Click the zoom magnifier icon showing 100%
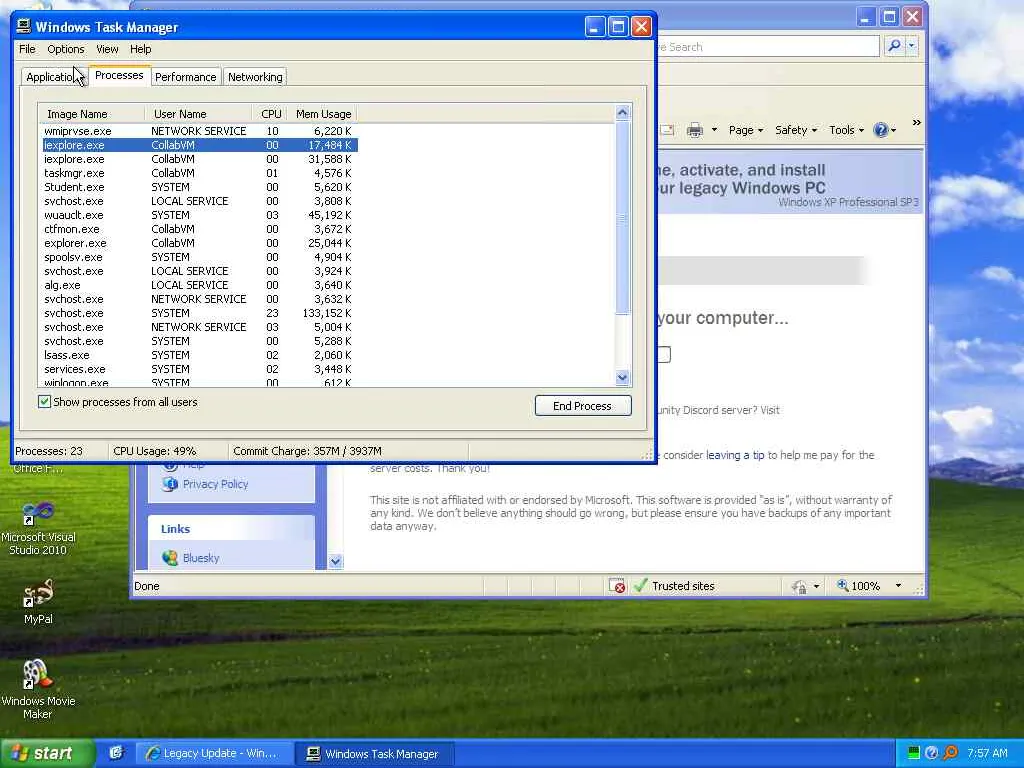The width and height of the screenshot is (1024, 768). (842, 586)
